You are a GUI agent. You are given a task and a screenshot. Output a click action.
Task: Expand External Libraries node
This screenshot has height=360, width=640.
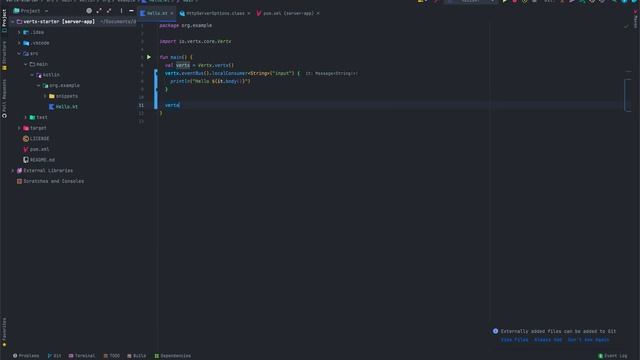coord(13,170)
